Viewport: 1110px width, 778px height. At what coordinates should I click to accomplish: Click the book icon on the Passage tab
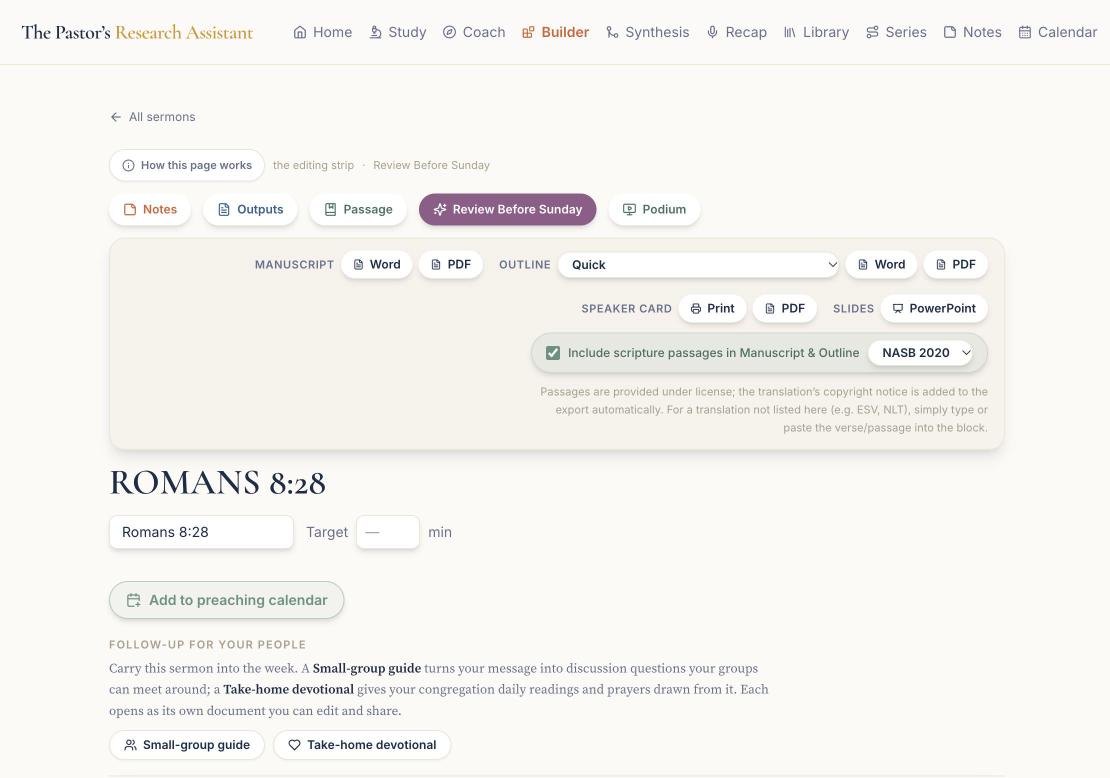tap(330, 210)
